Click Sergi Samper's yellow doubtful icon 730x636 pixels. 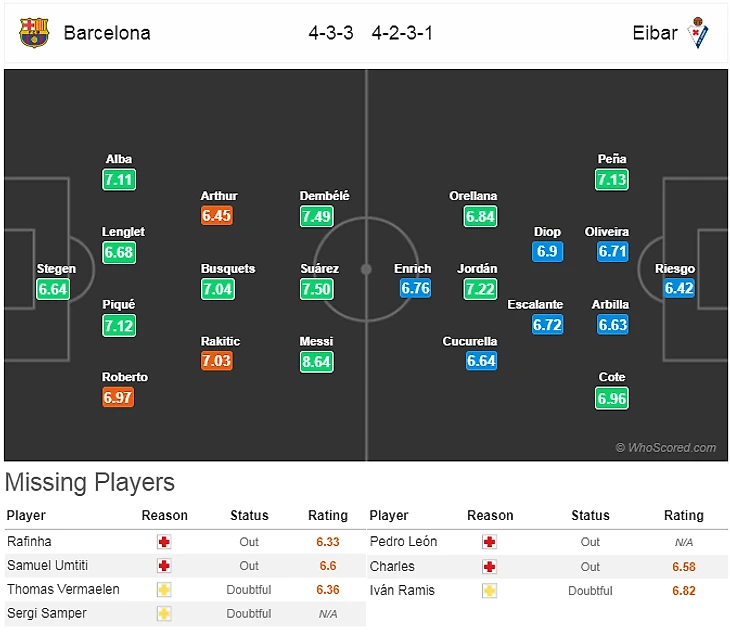(164, 613)
